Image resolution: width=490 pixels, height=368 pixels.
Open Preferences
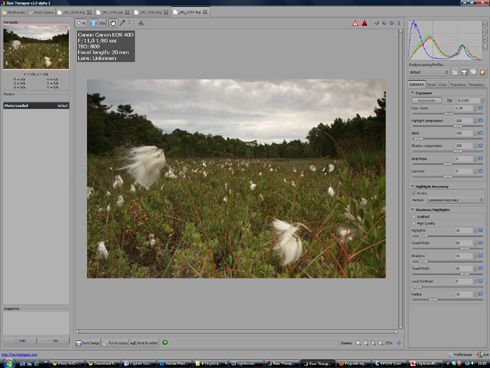click(460, 355)
